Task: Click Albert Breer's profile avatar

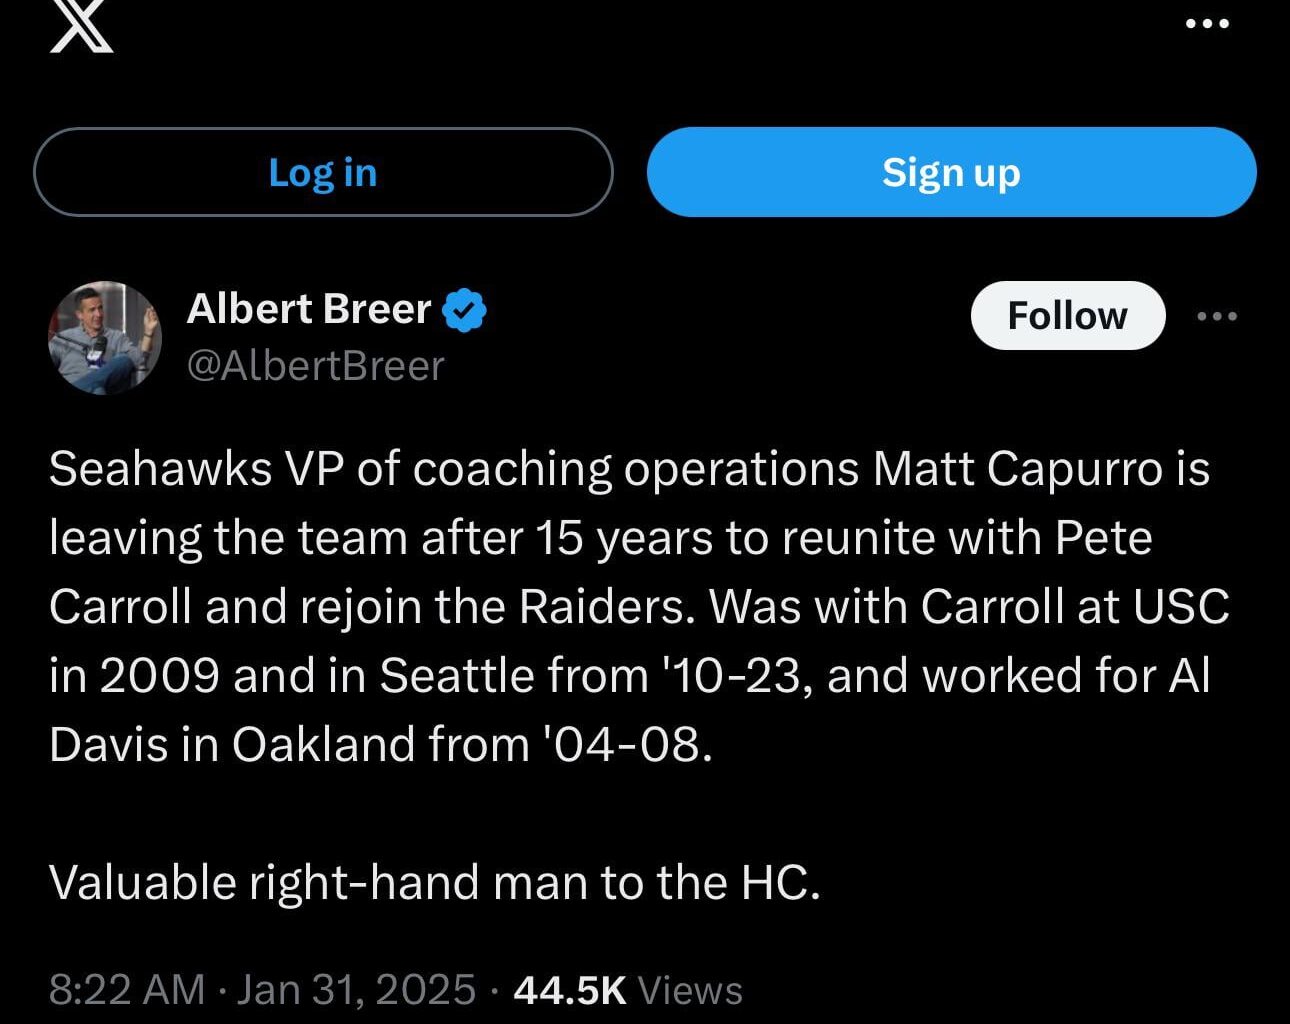Action: (105, 338)
